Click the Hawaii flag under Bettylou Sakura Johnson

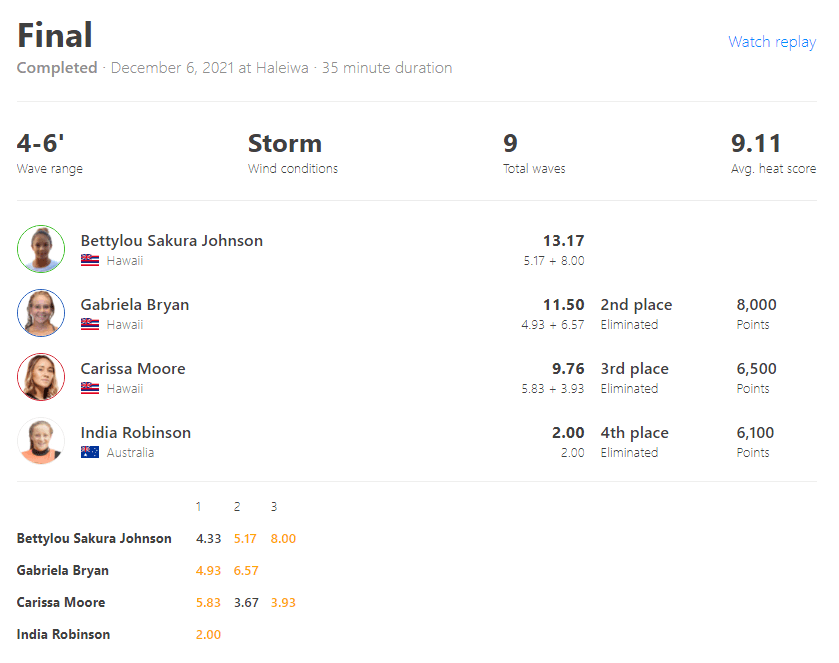coord(90,261)
